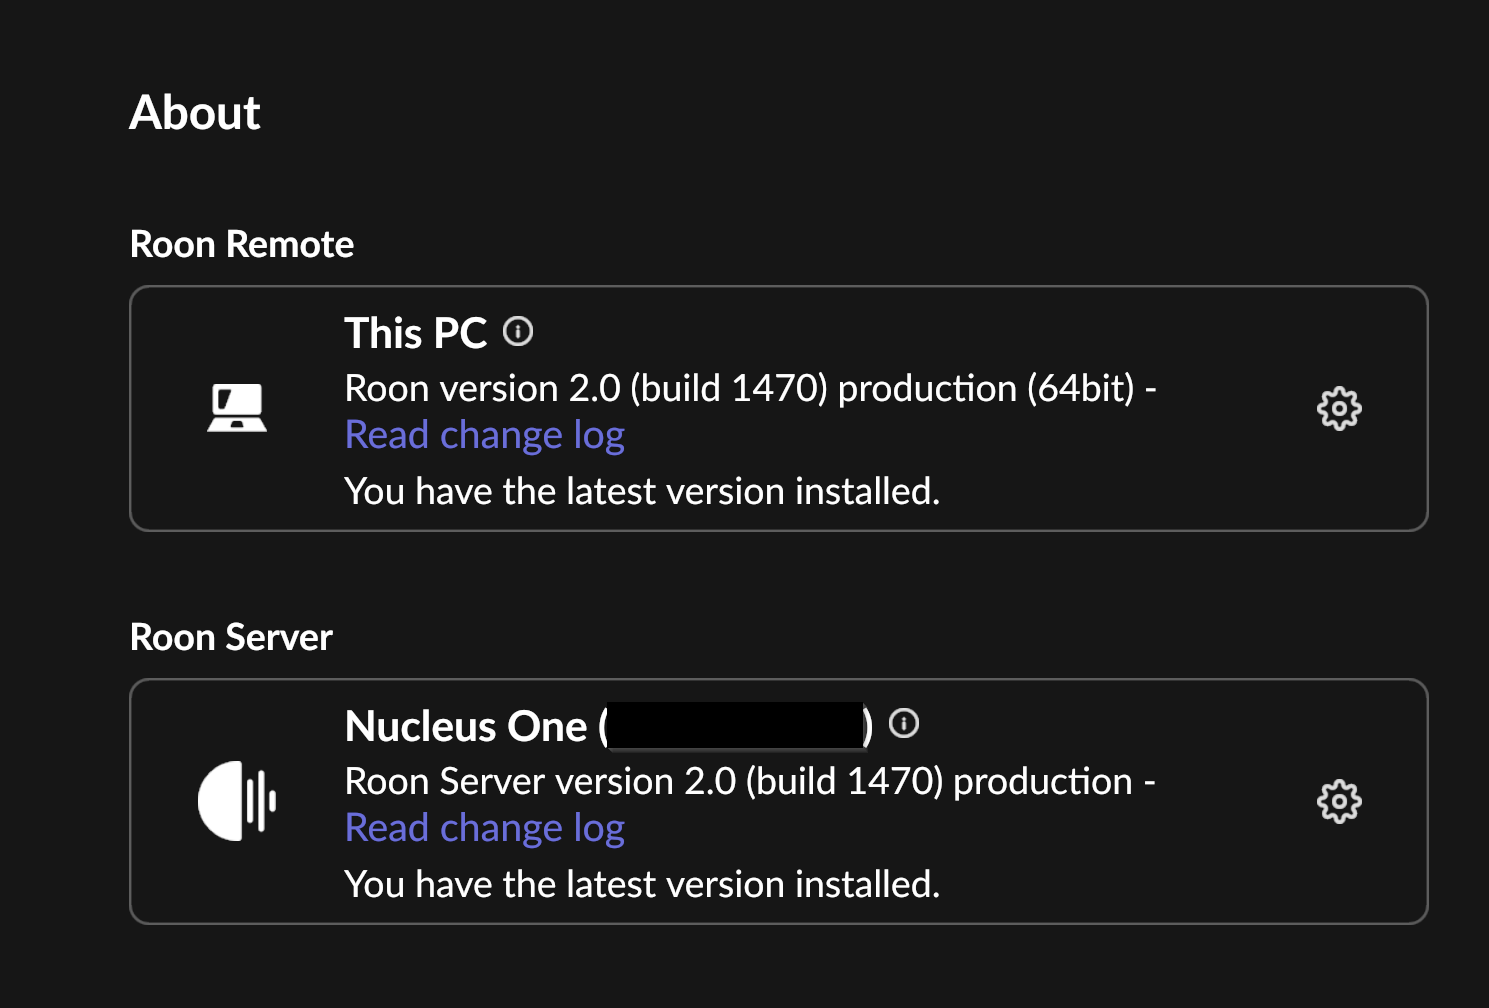Select the Roon Server section heading

pyautogui.click(x=231, y=637)
